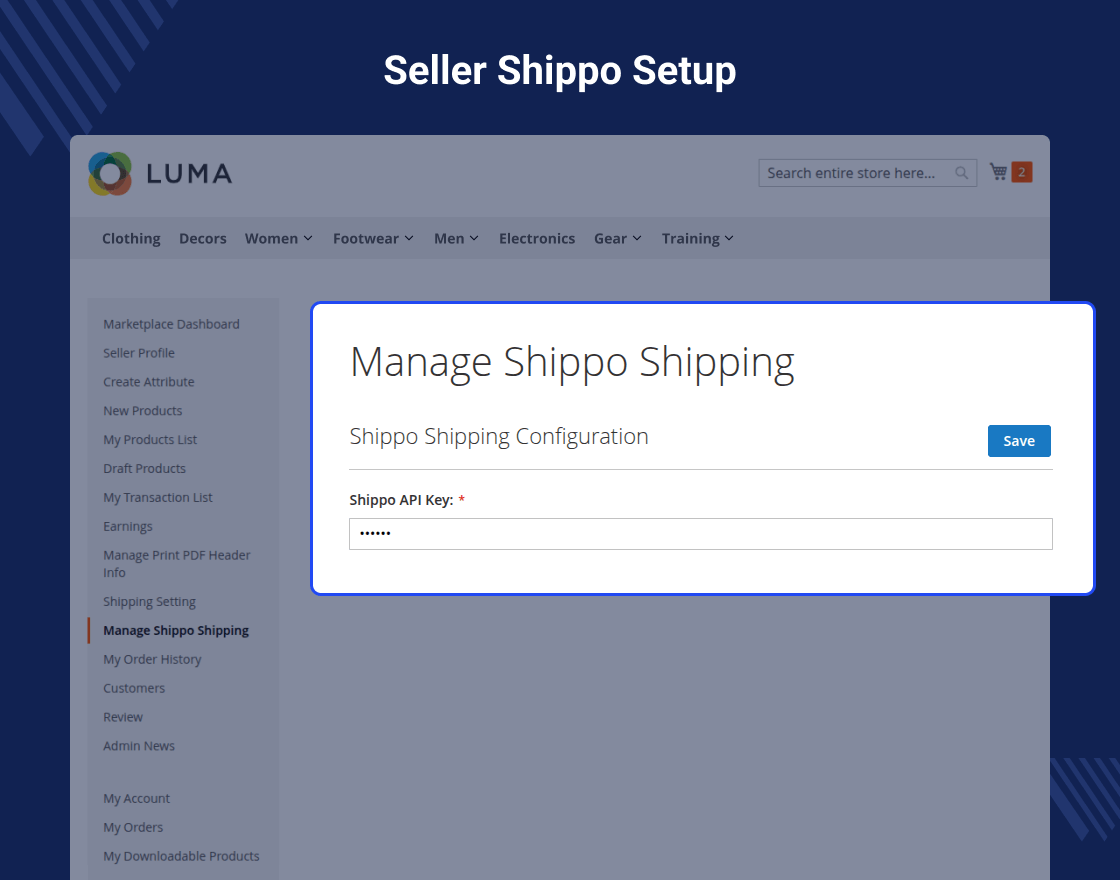
Task: Open the Clothing menu item
Action: 131,239
